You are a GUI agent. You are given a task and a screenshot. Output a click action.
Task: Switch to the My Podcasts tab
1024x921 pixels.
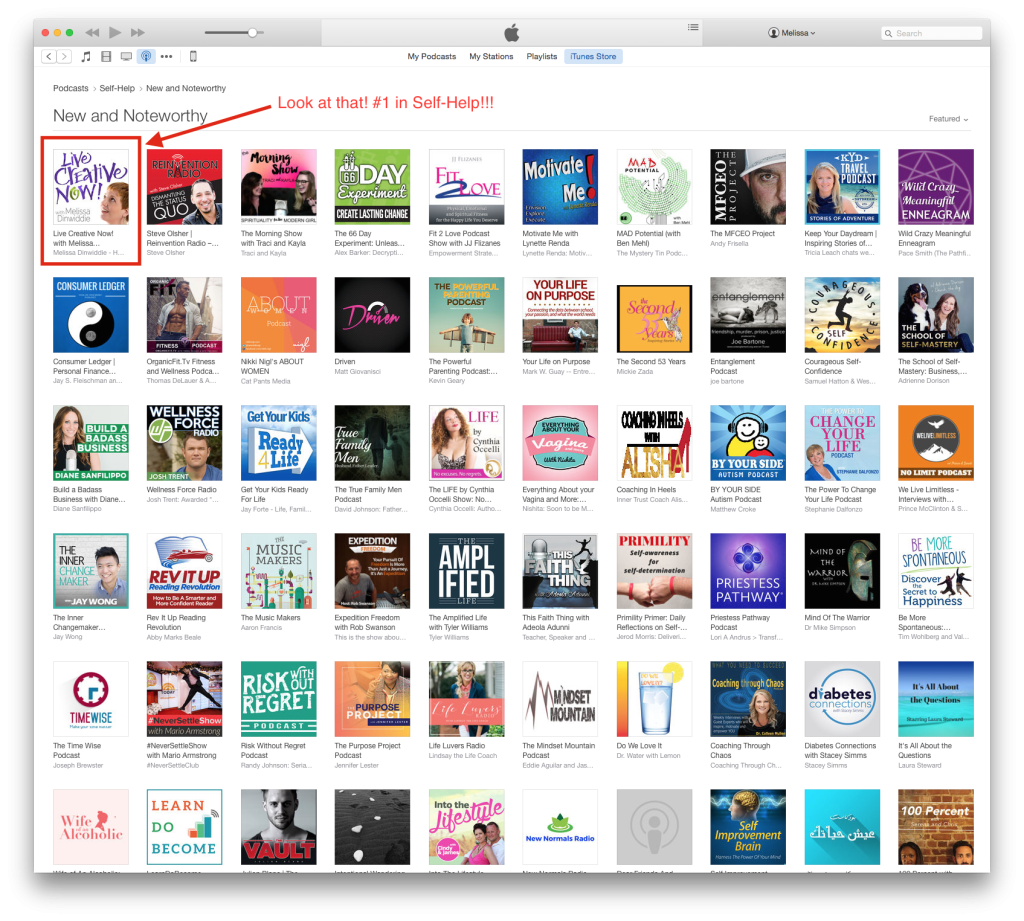point(432,57)
